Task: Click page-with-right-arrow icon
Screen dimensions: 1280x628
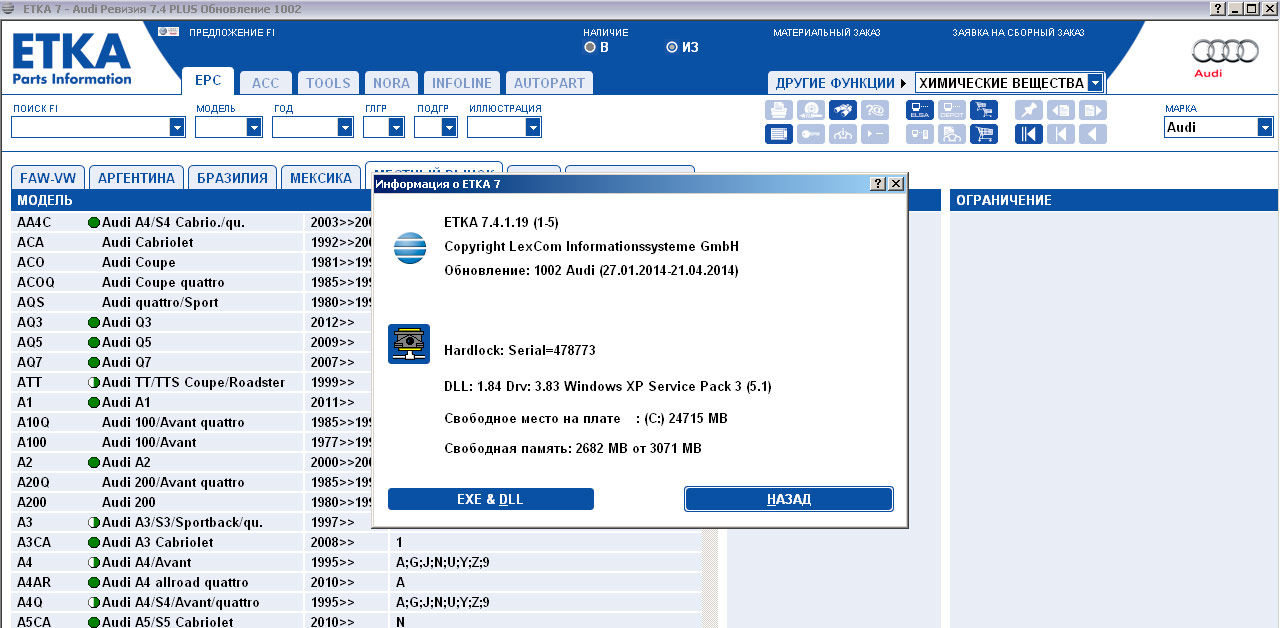Action: click(1093, 110)
